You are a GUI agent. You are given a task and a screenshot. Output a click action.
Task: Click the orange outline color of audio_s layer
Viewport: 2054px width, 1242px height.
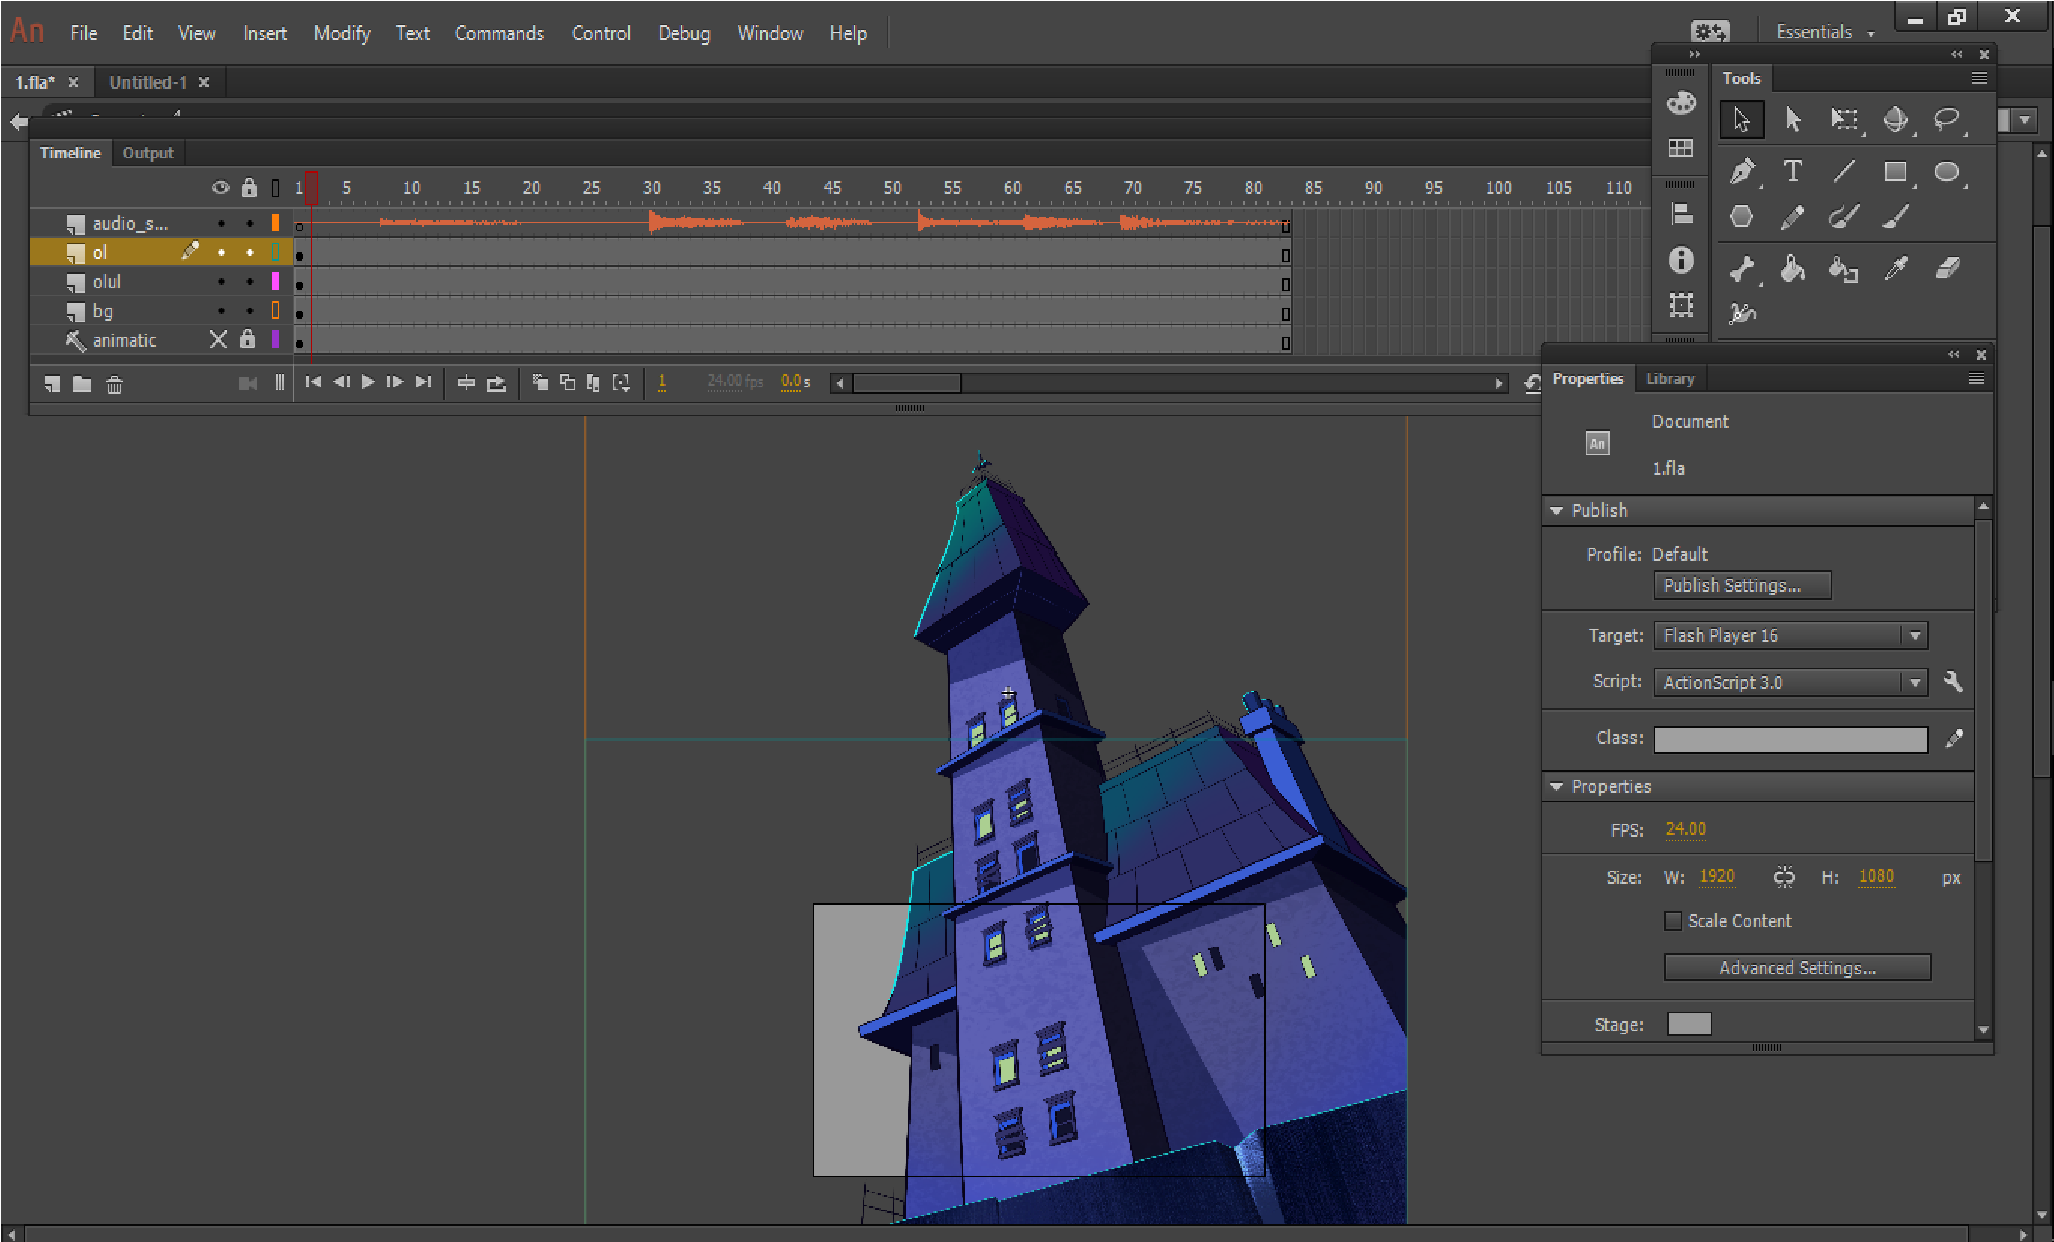[x=275, y=224]
